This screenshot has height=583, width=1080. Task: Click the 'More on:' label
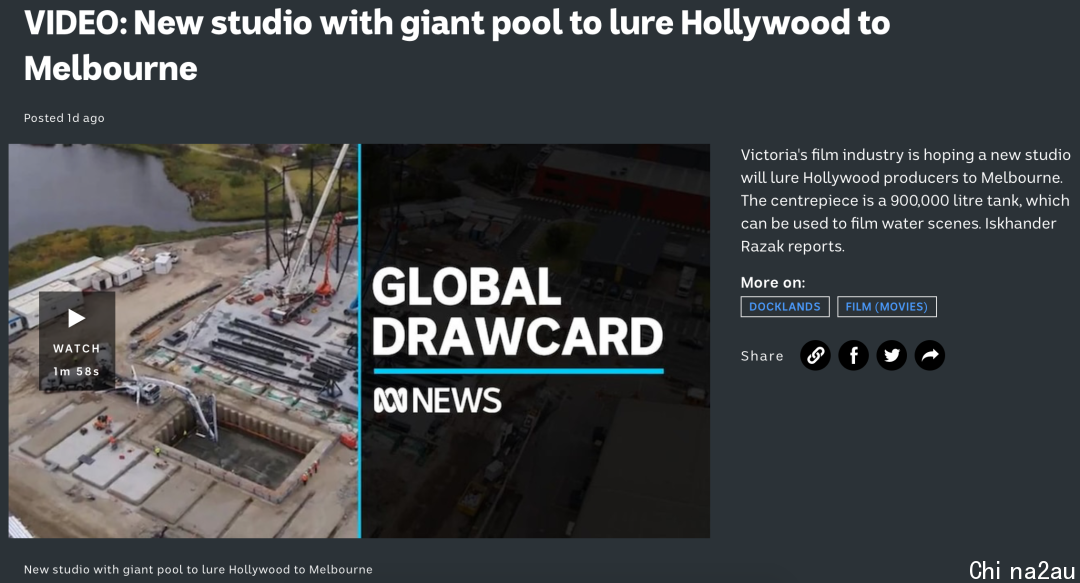(773, 283)
